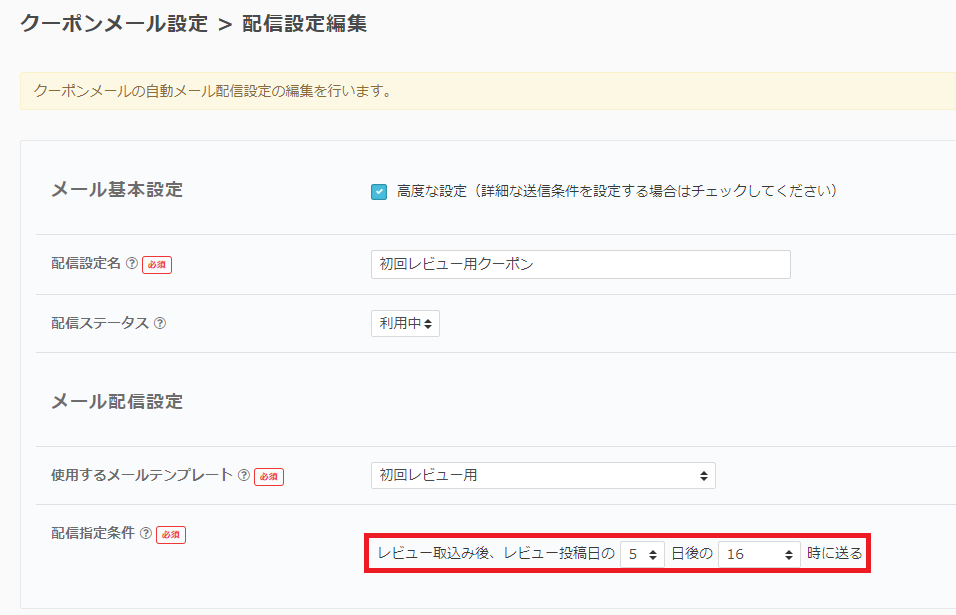956x615 pixels.
Task: Expand the mail template dropdown 初回レビュー用
Action: click(x=543, y=476)
